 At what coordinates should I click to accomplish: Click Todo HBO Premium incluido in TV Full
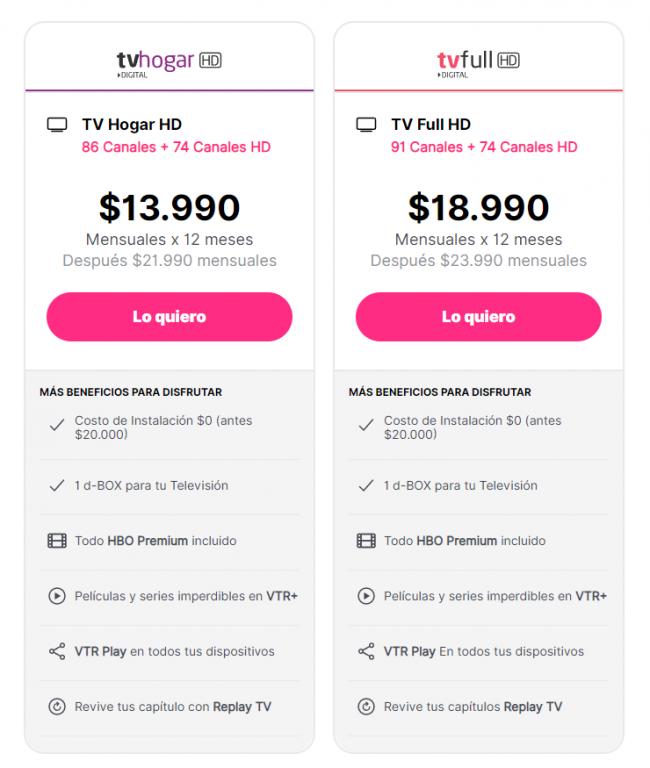(464, 541)
